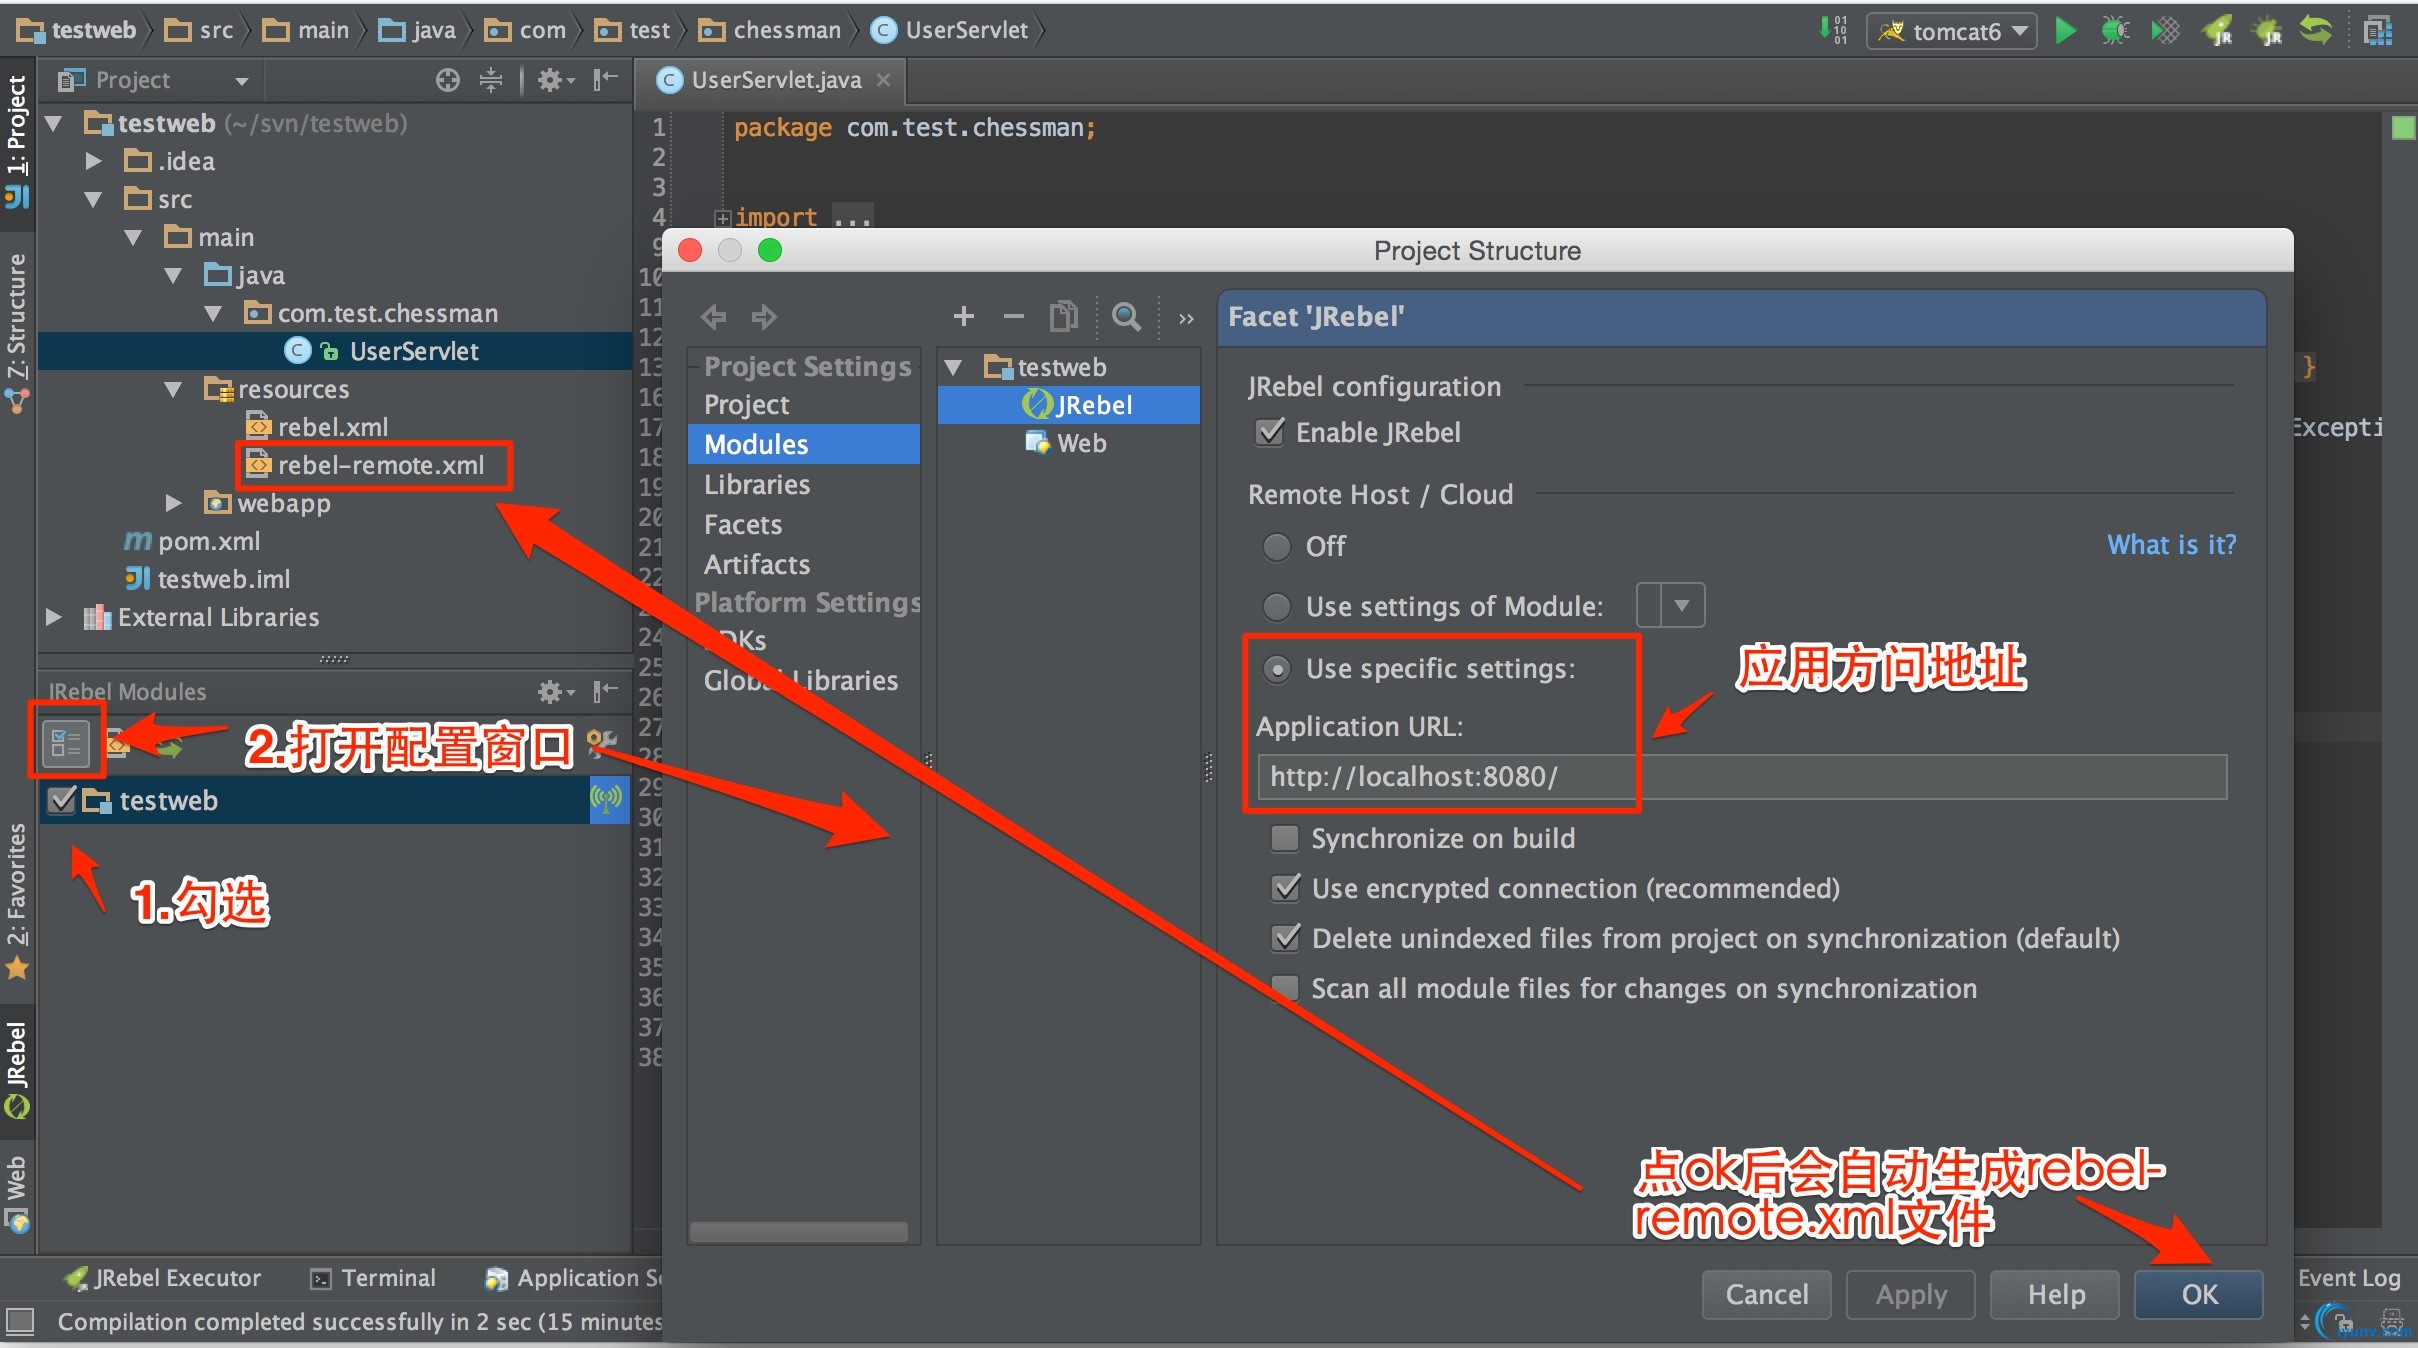Click the What is it? link
2418x1348 pixels.
pyautogui.click(x=2171, y=545)
